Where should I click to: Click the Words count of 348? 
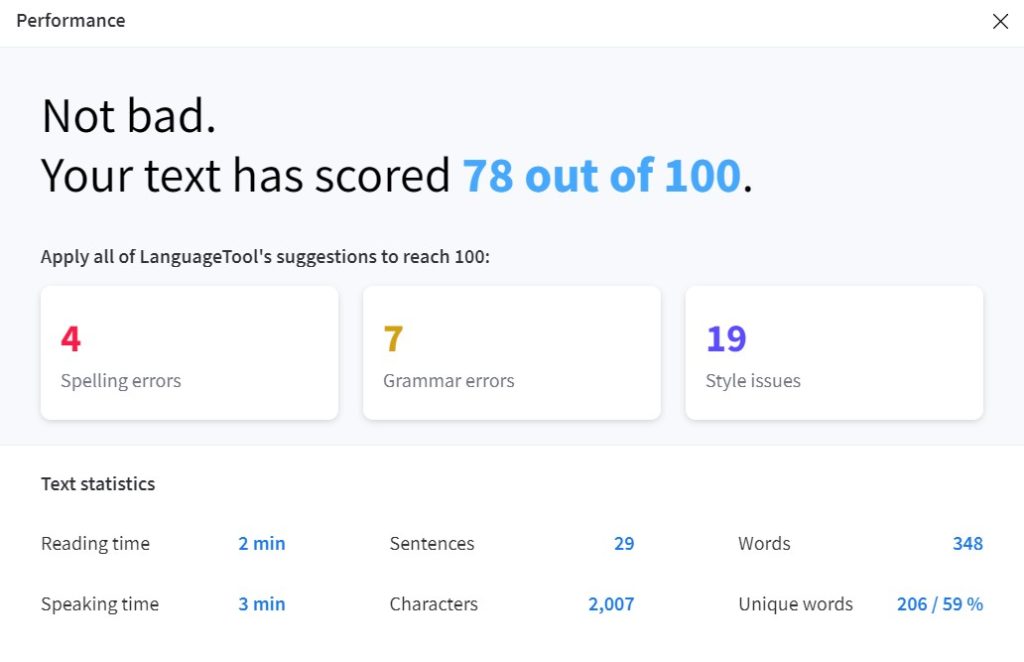(x=967, y=544)
